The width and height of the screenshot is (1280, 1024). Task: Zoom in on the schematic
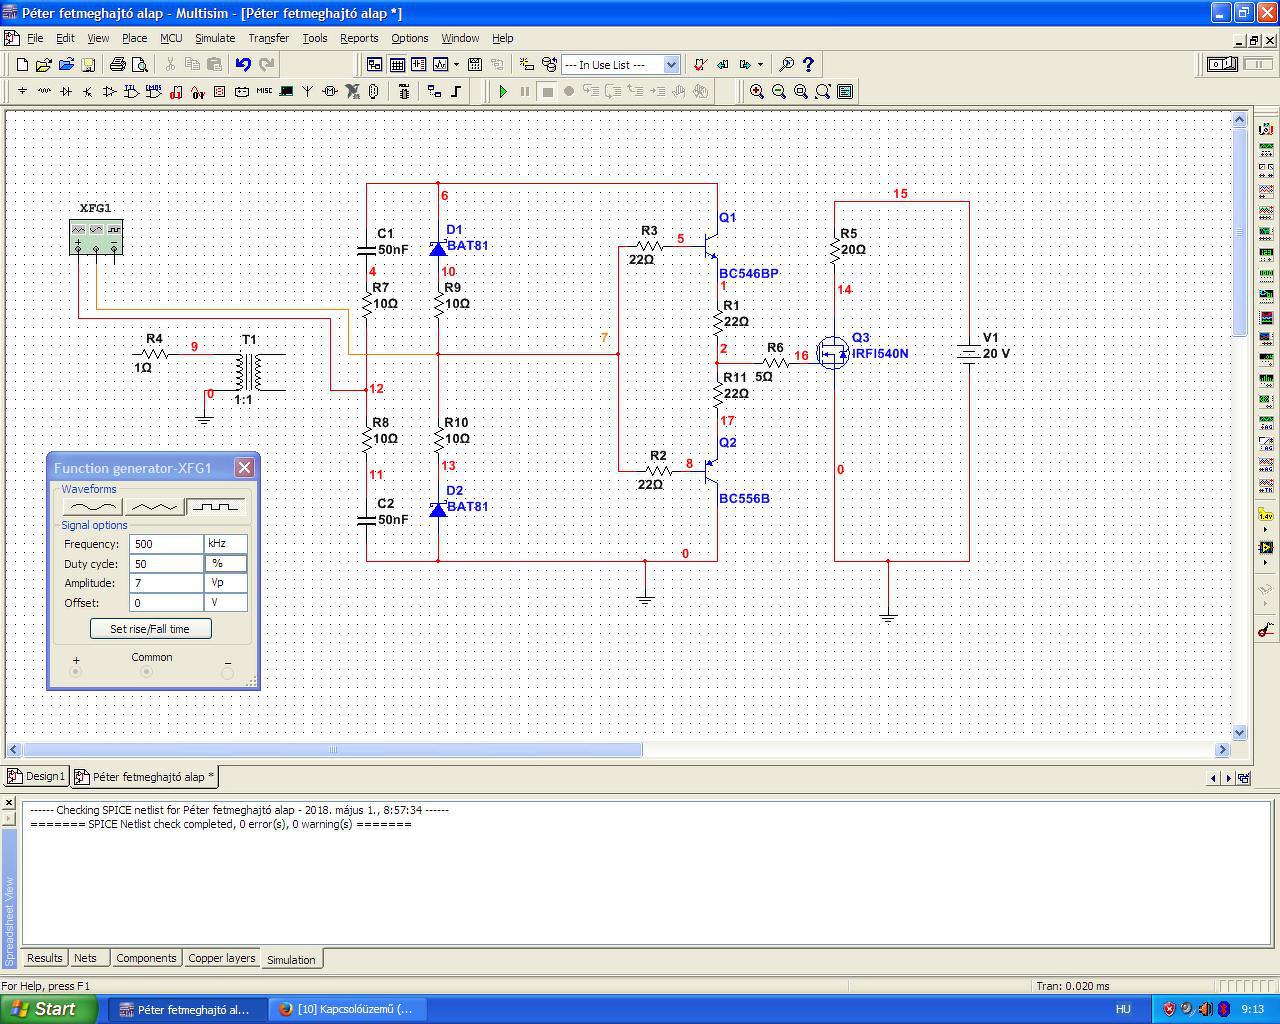[757, 91]
